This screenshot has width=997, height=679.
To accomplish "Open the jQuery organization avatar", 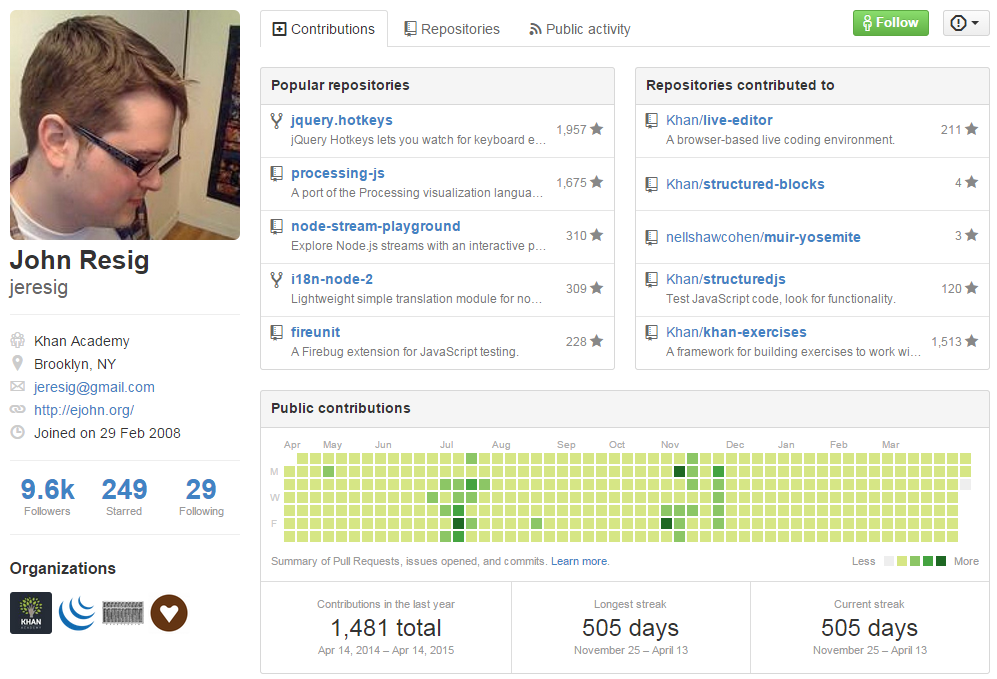I will [x=76, y=613].
